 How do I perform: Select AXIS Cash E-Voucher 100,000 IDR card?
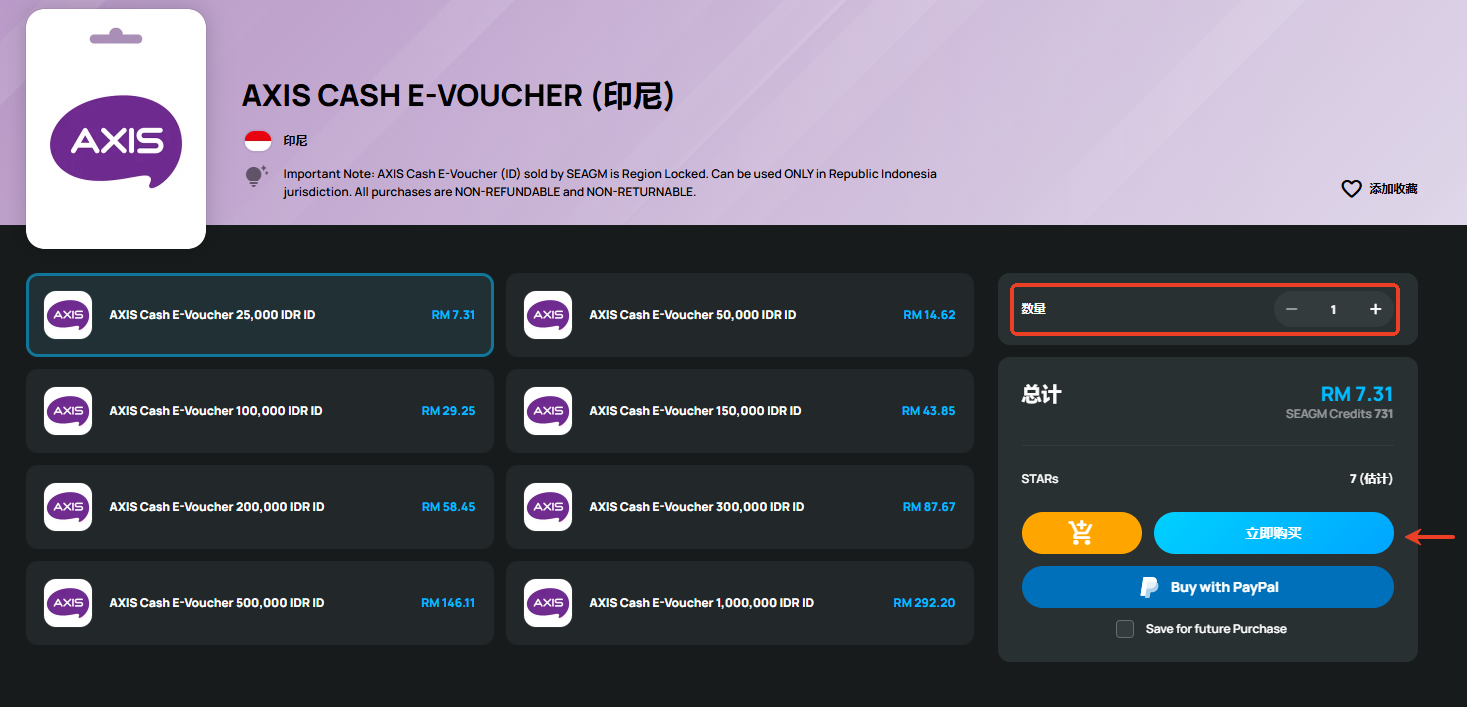tap(260, 411)
